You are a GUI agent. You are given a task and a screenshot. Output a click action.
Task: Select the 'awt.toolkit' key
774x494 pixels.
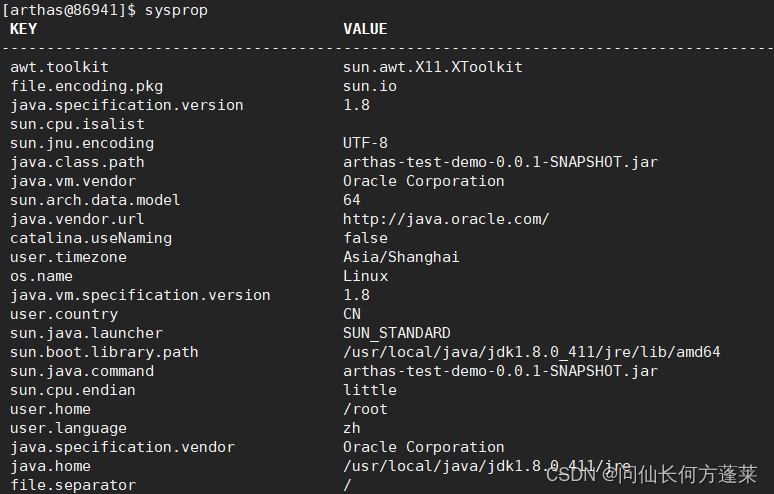pyautogui.click(x=59, y=67)
